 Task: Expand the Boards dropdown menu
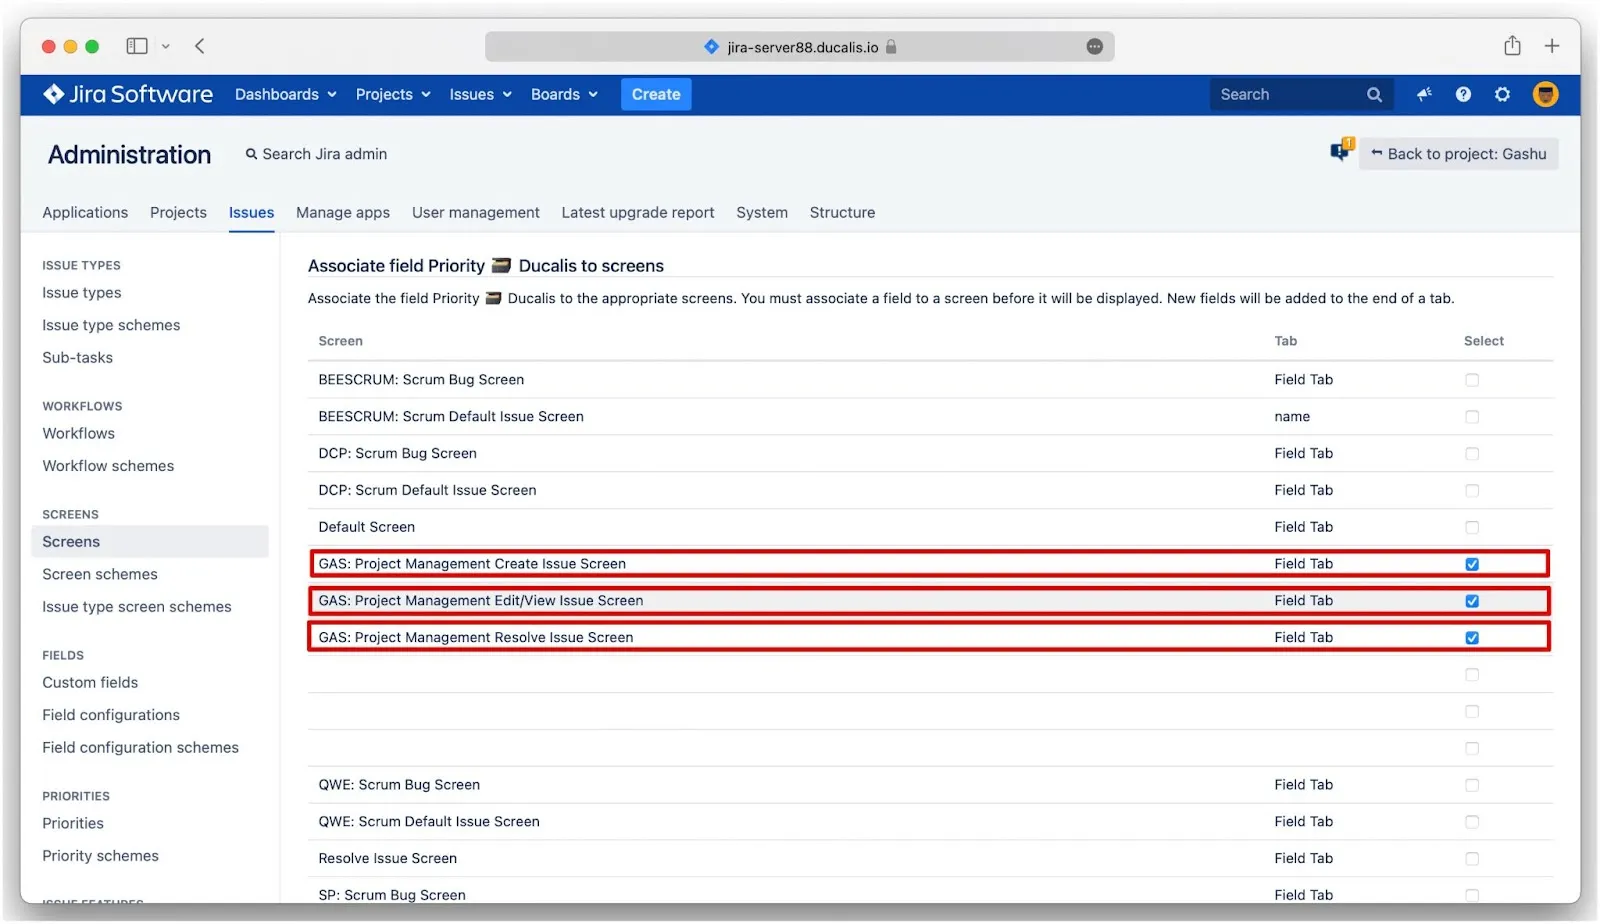tap(564, 94)
